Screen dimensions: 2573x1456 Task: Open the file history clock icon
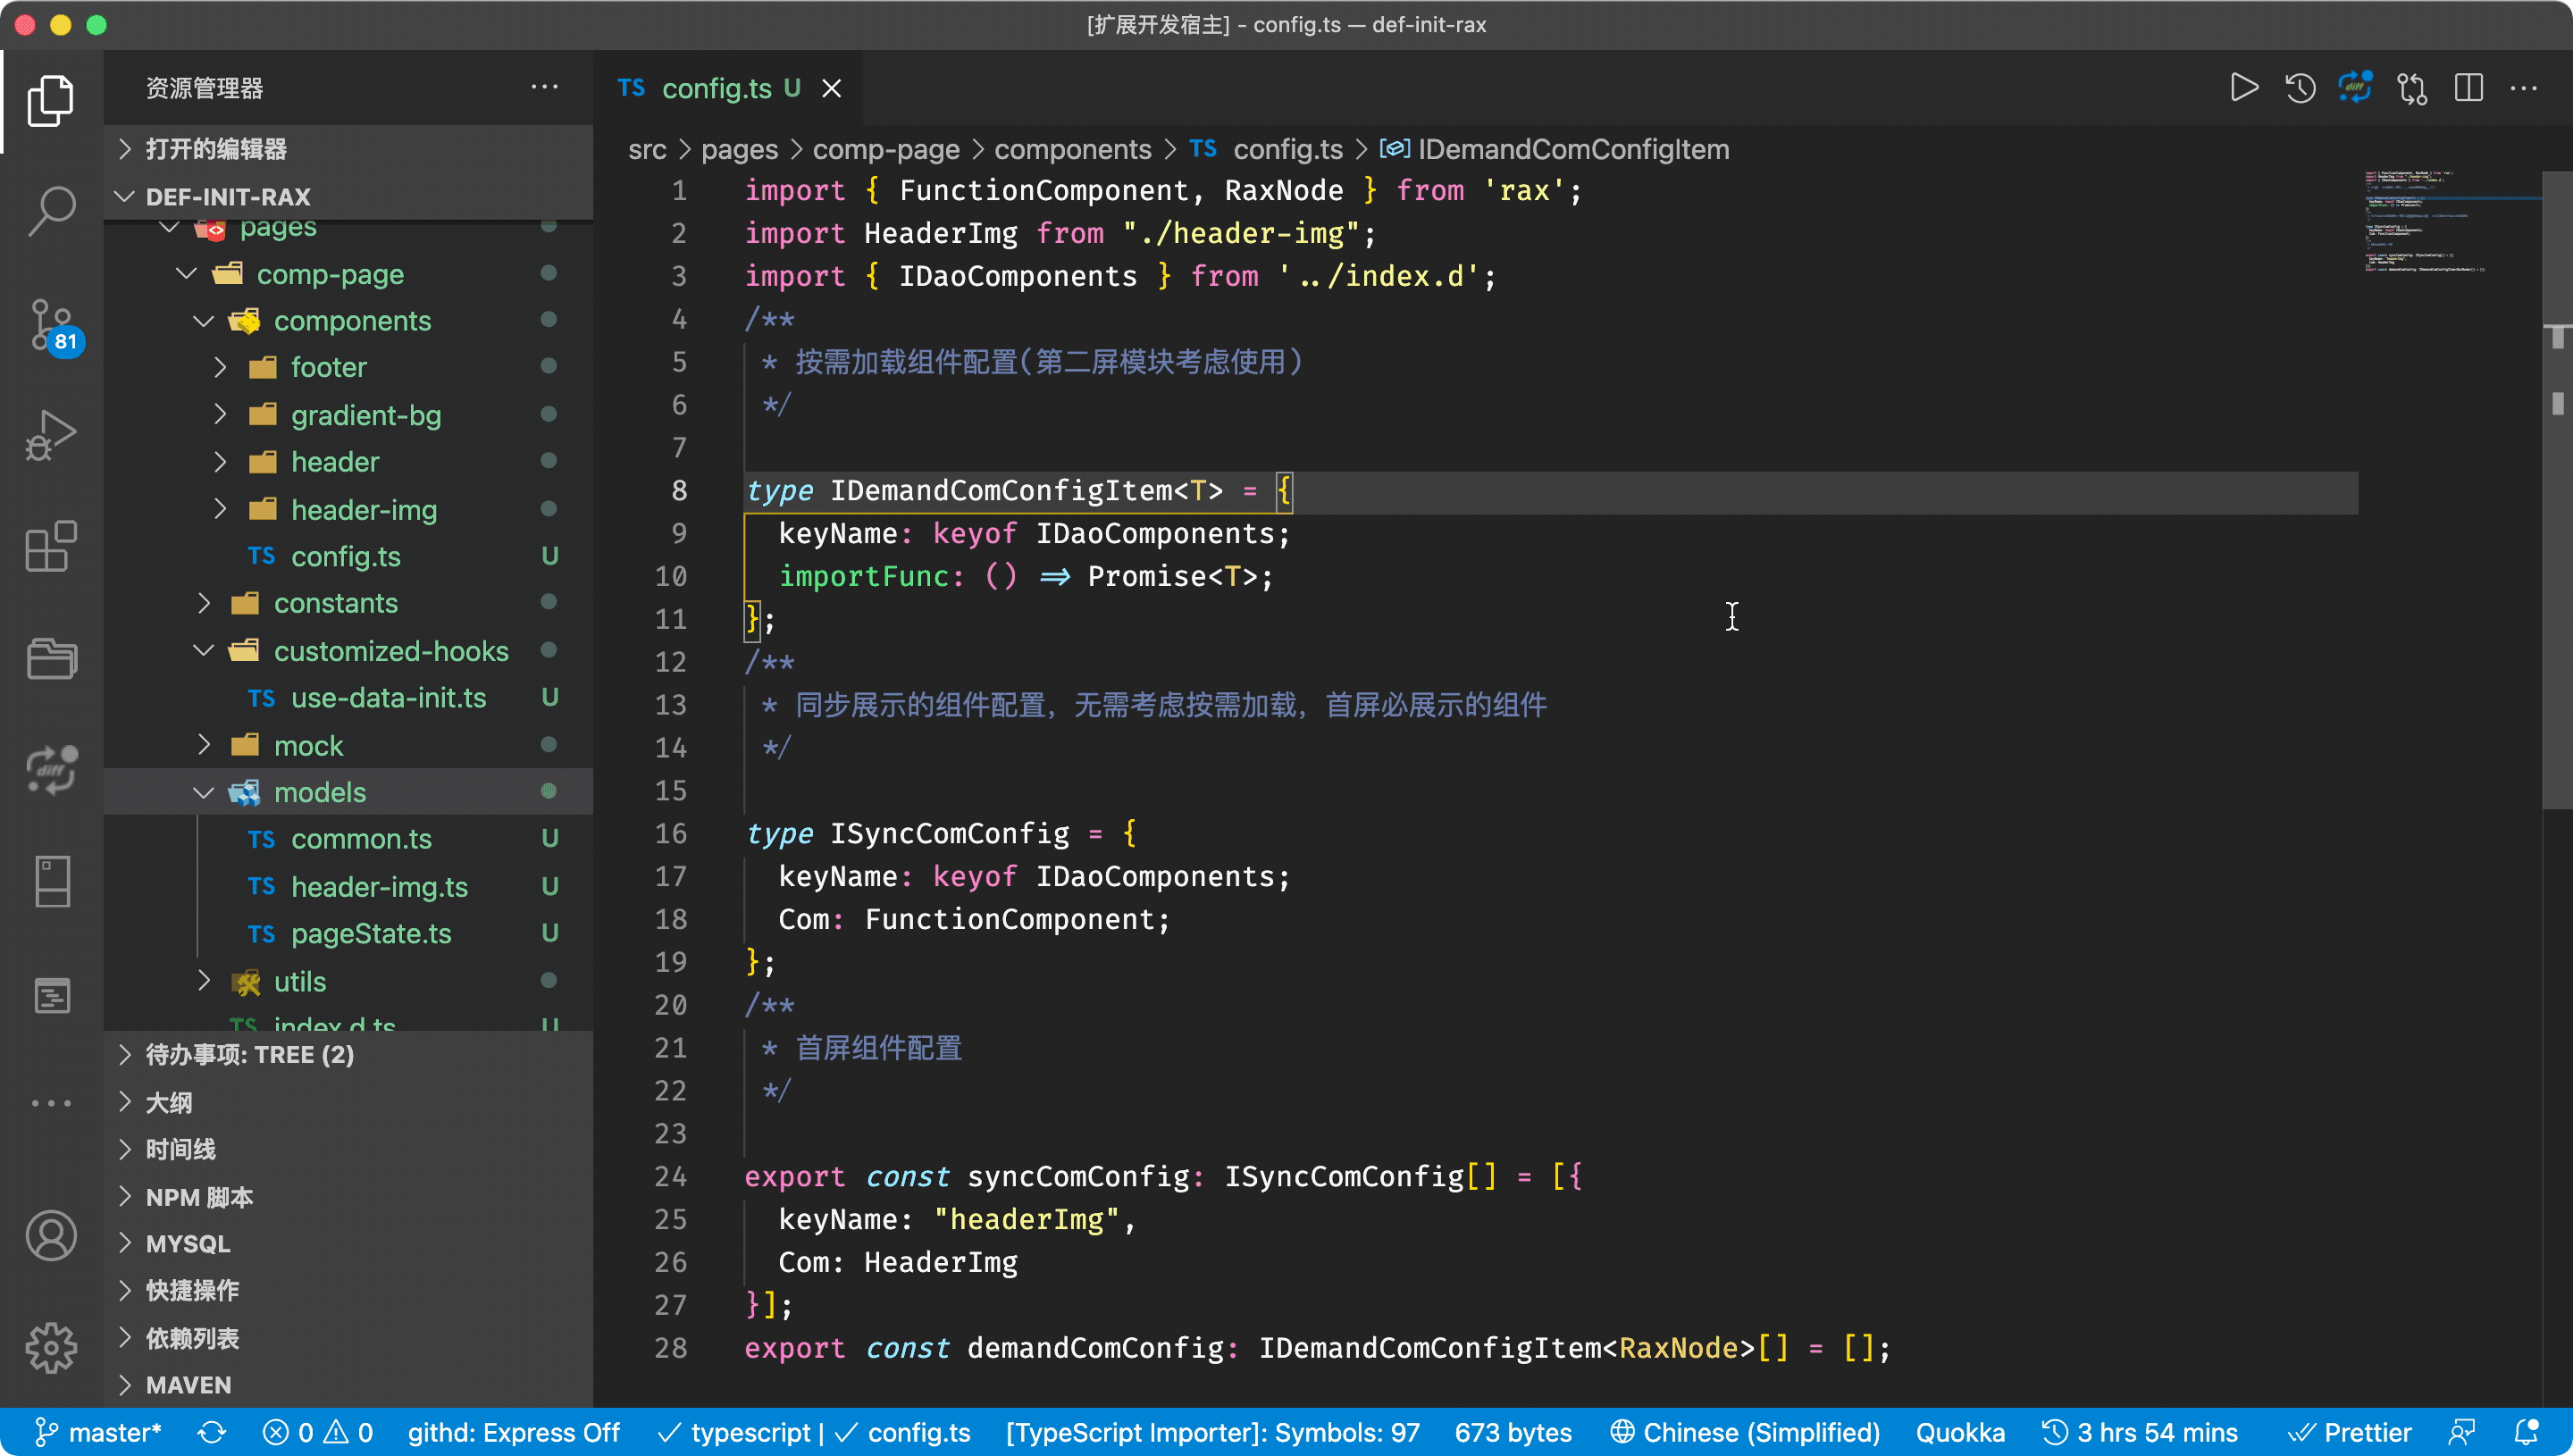2300,88
